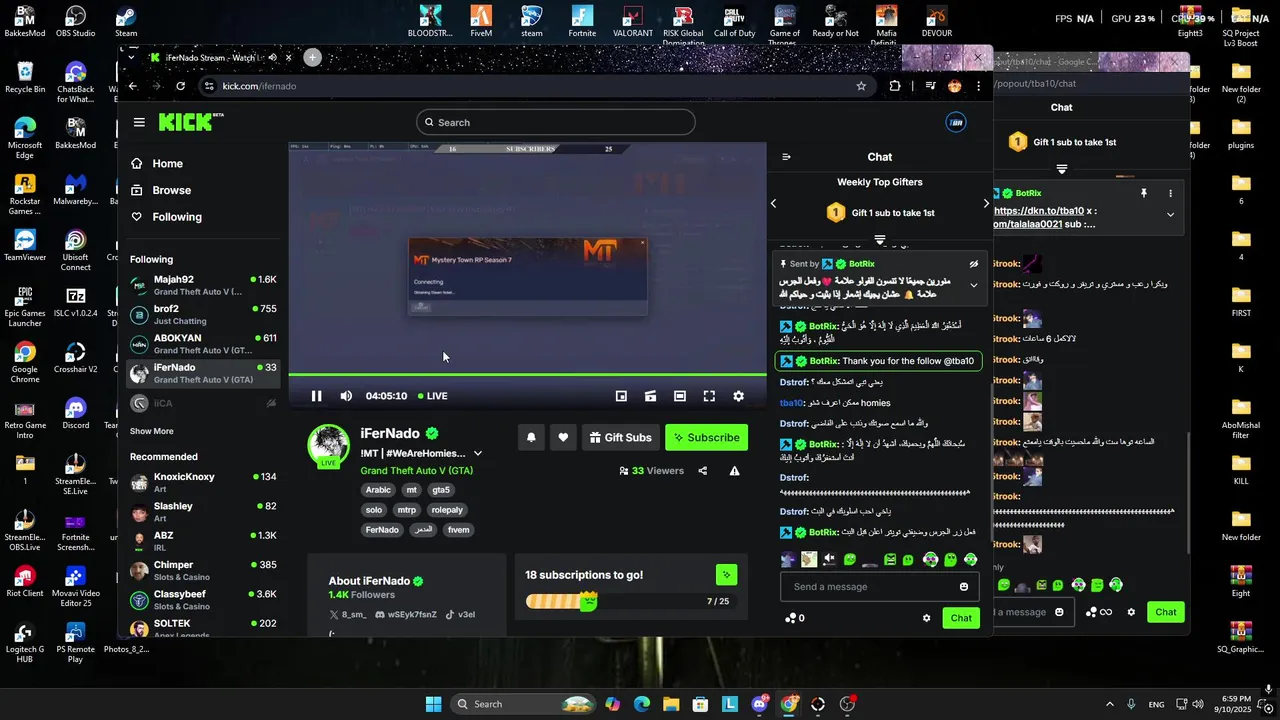Click the Gift Subs button

[620, 437]
